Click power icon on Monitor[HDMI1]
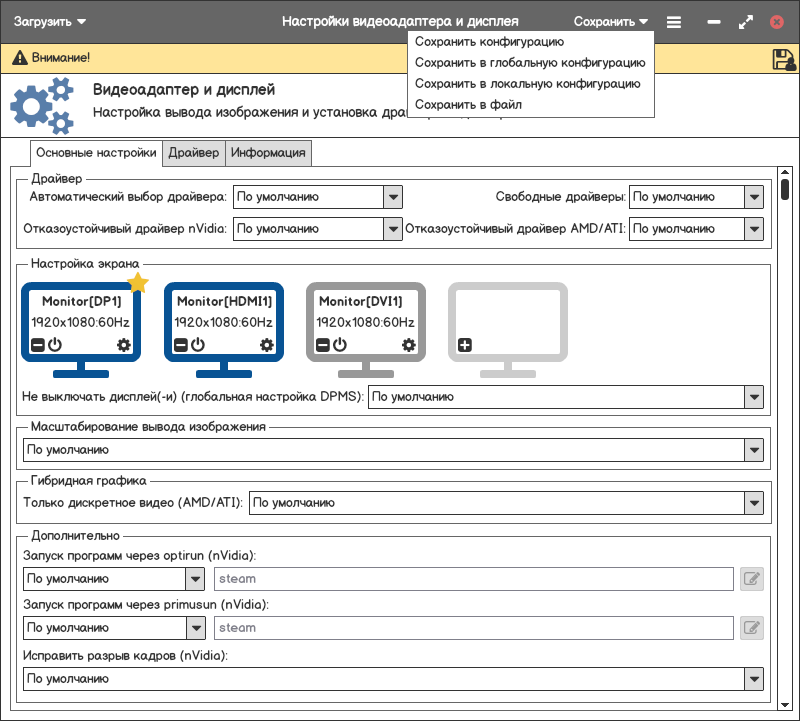Screen dimensions: 800x721 coord(198,345)
